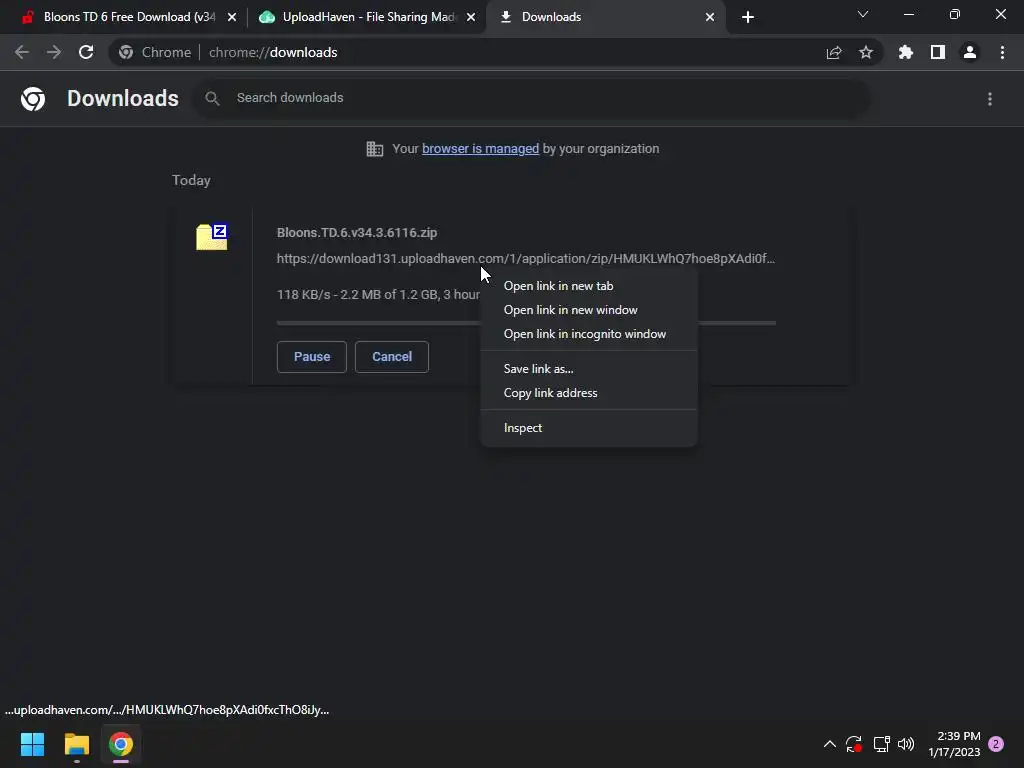
Task: Open File Explorer from the taskbar
Action: click(76, 744)
